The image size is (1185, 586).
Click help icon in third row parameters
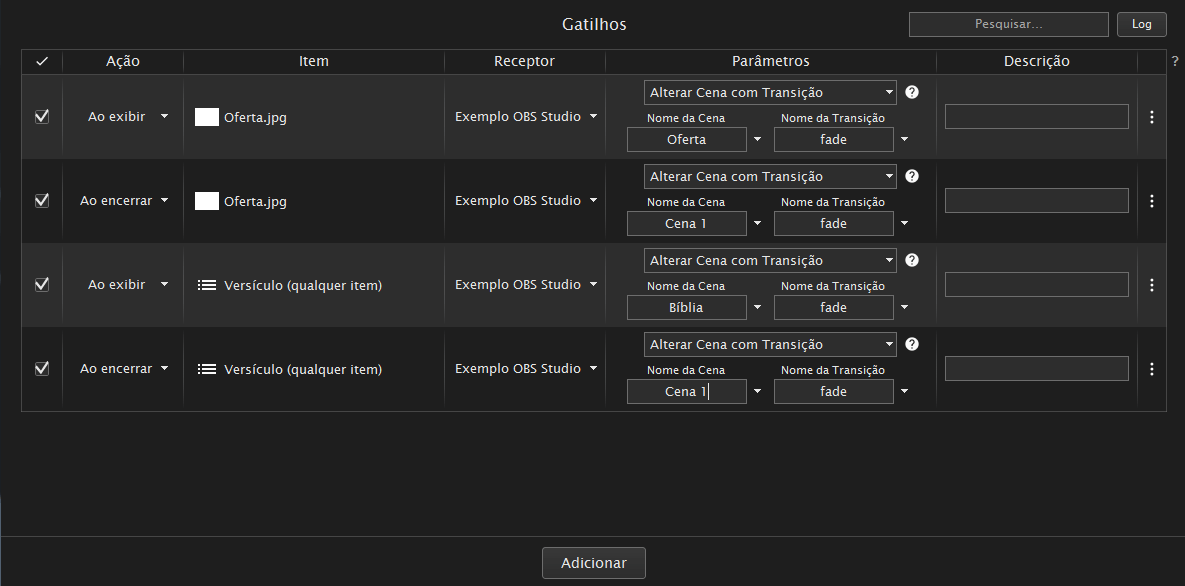click(911, 260)
